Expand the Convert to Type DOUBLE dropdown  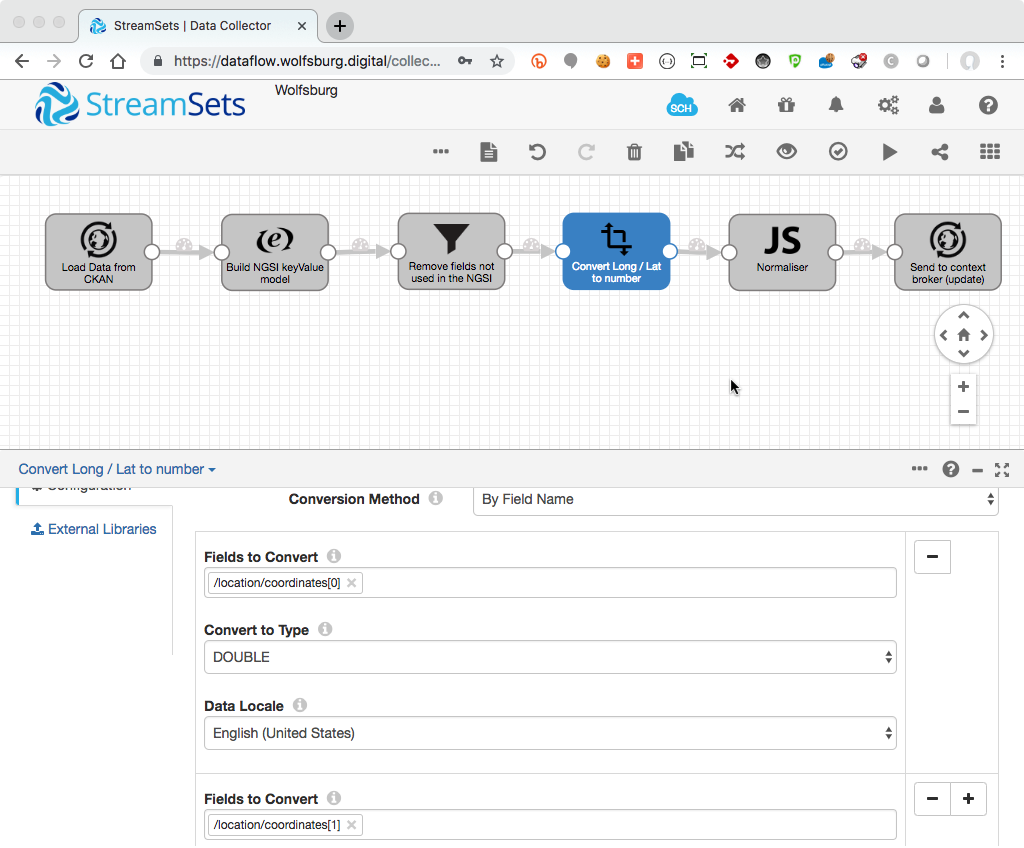pyautogui.click(x=550, y=657)
